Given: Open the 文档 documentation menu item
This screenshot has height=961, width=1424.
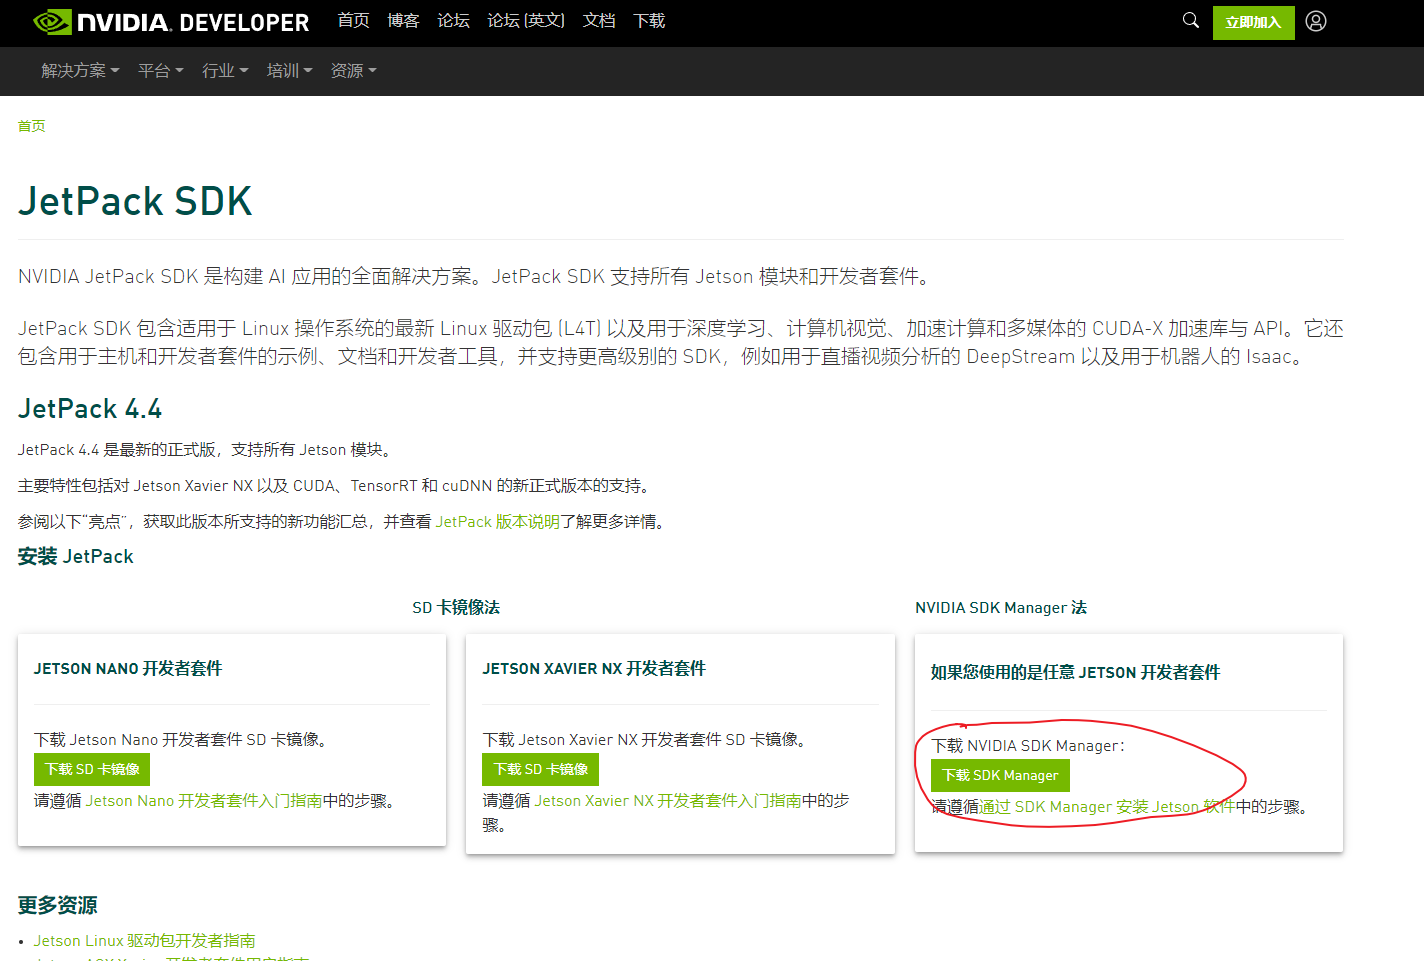Looking at the screenshot, I should [x=599, y=21].
